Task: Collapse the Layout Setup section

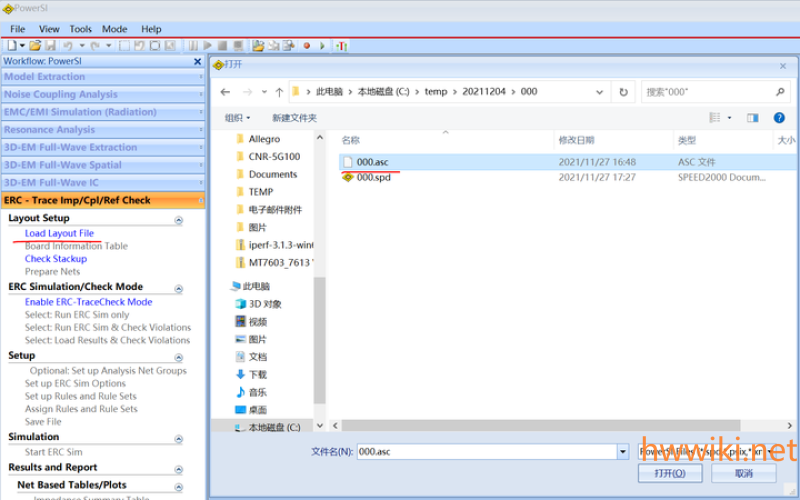Action: 179,220
